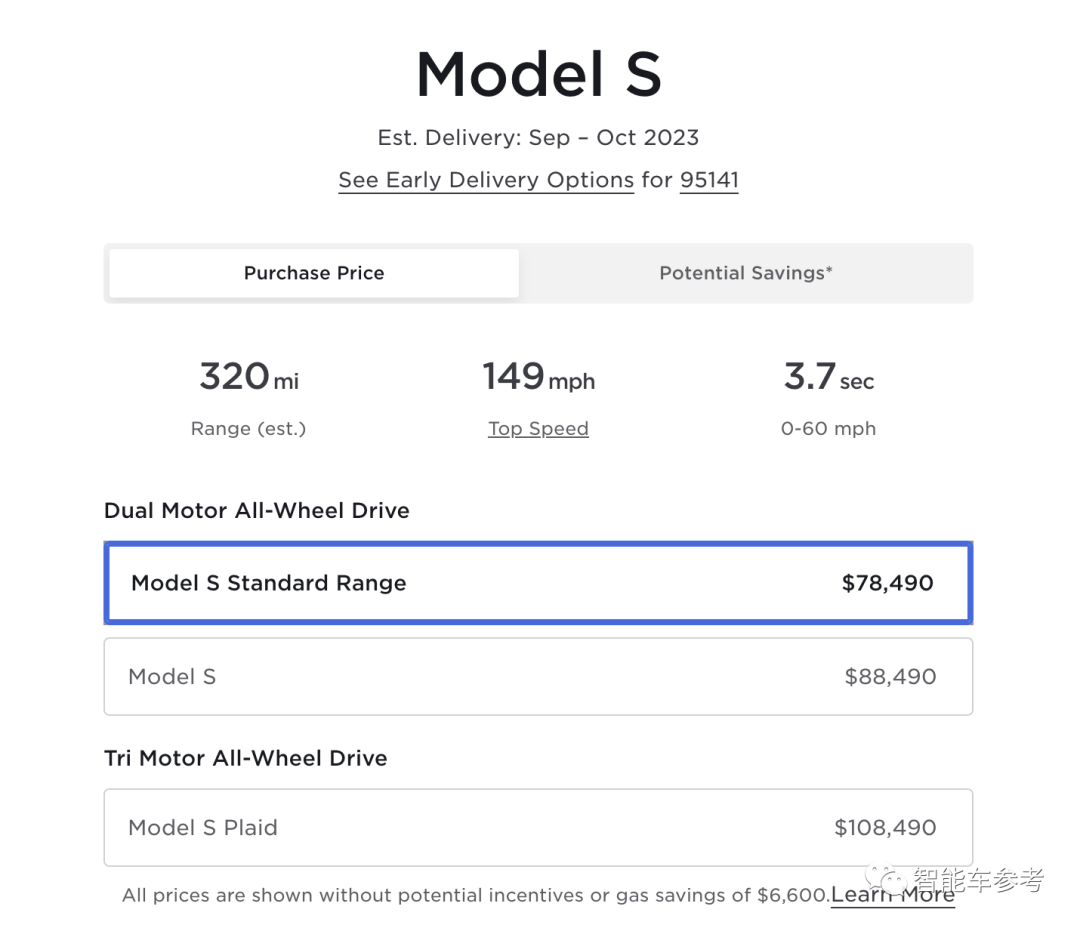The height and width of the screenshot is (928, 1080).
Task: Click Learn More about gas savings
Action: coord(892,895)
